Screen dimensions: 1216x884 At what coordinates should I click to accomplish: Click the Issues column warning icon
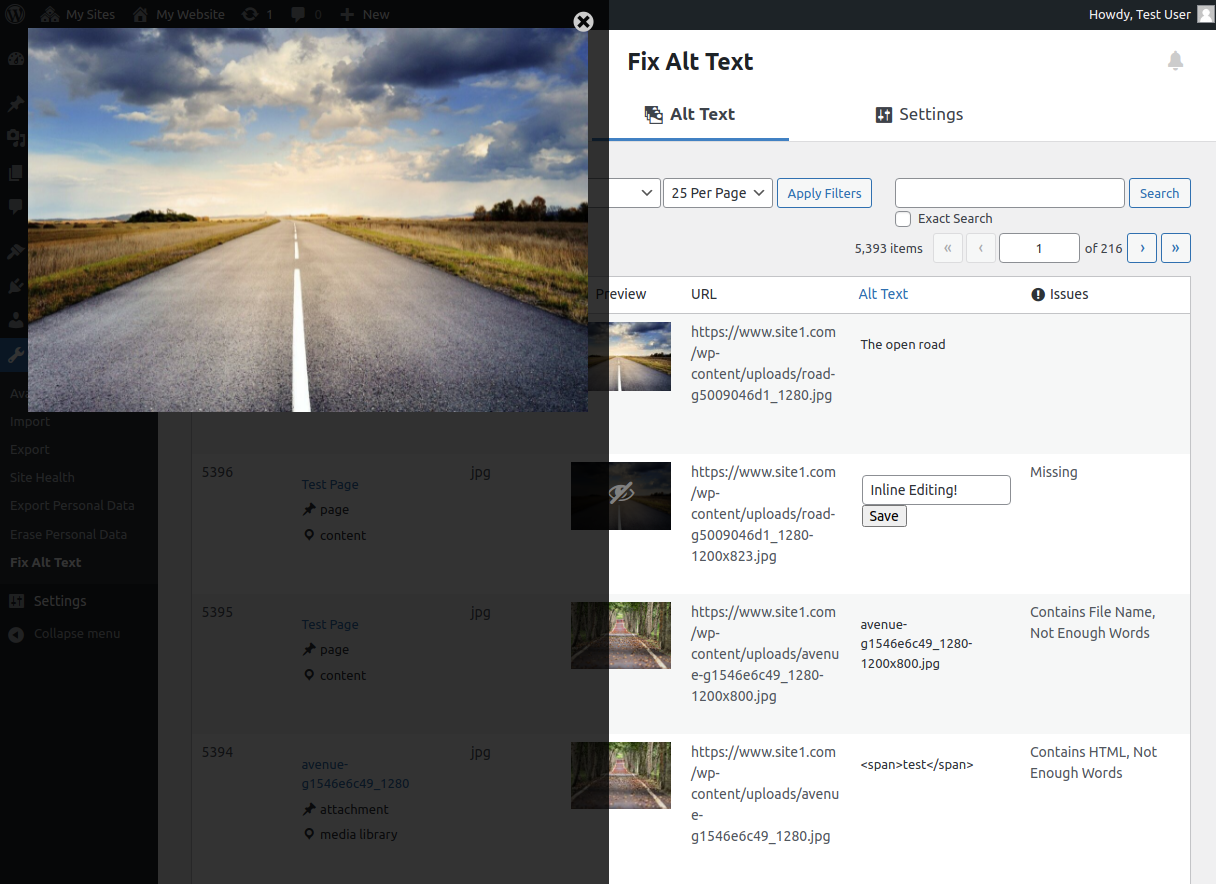pos(1038,294)
